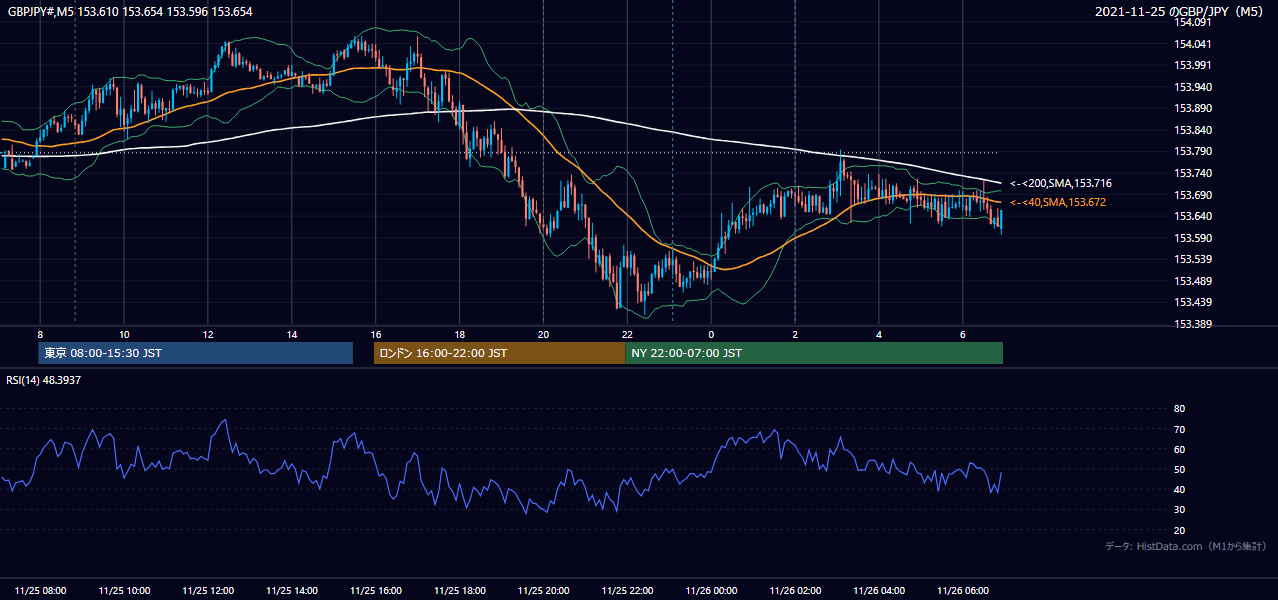Click price level 153.740 on the axis
This screenshot has width=1278, height=600.
point(1192,173)
